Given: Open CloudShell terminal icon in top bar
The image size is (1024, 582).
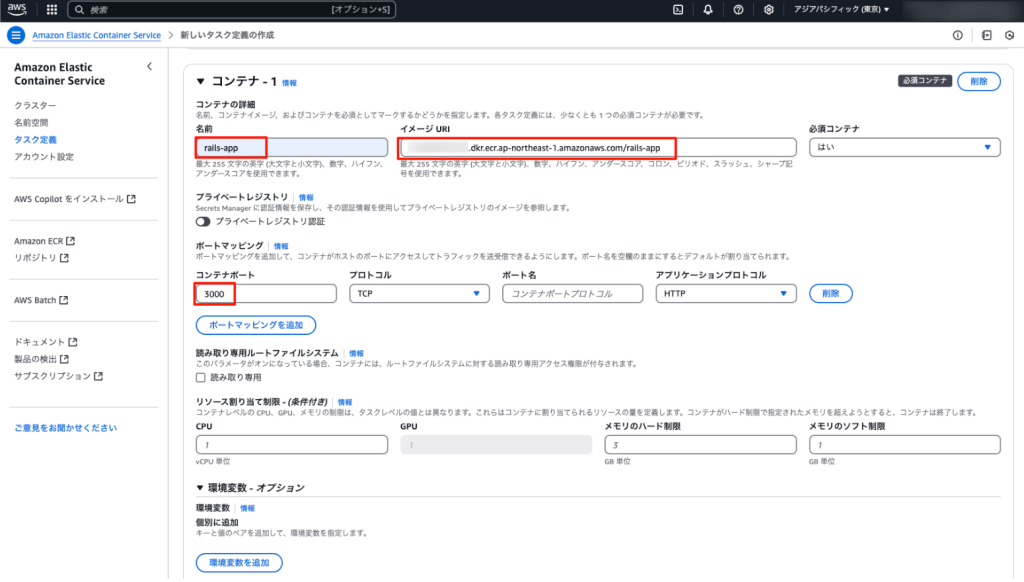Looking at the screenshot, I should (678, 10).
